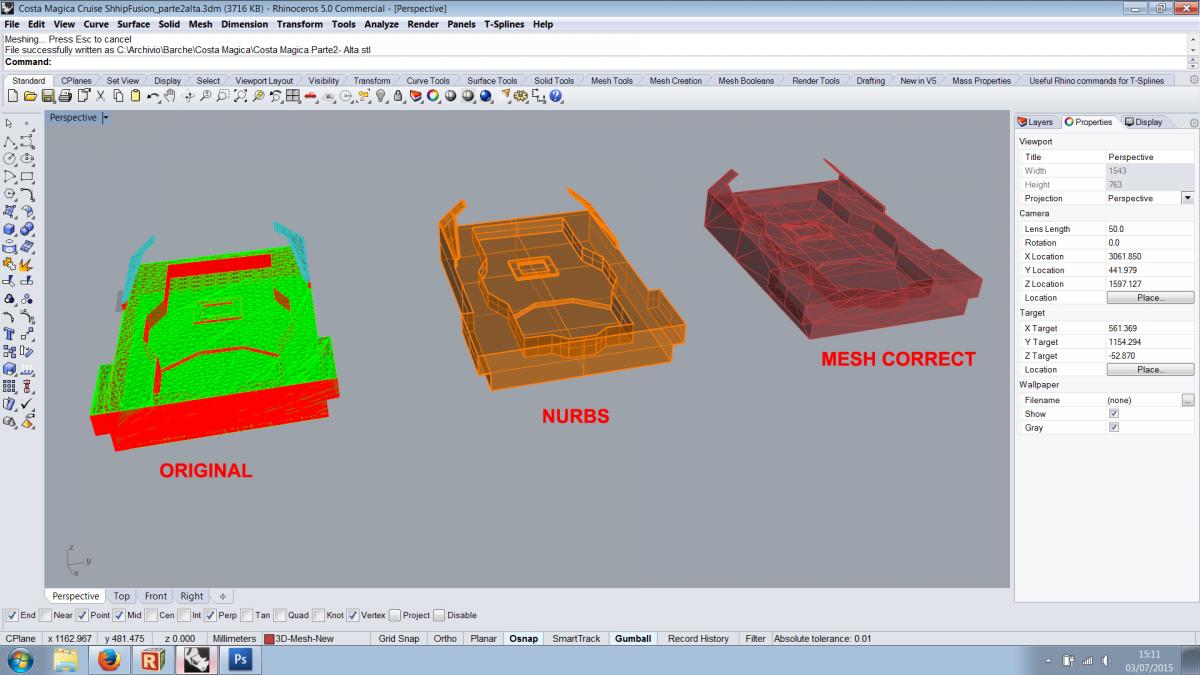1200x675 pixels.
Task: Open Photoshop from the Windows taskbar
Action: pyautogui.click(x=240, y=659)
